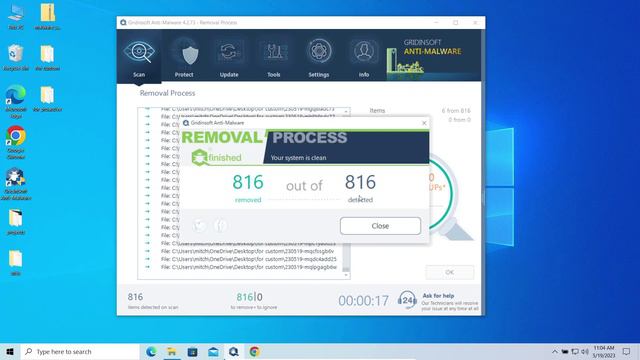Click the green 816 removed count
Screen dimensions: 640x360
248,182
